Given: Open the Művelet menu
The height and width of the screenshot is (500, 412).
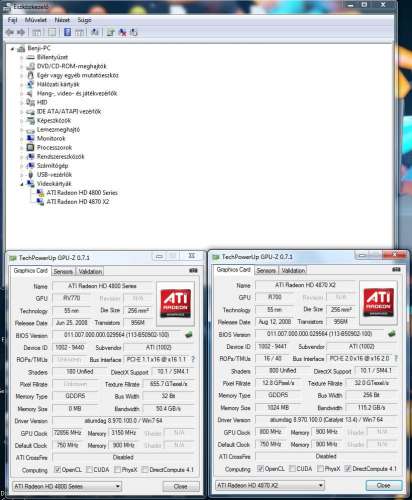Looking at the screenshot, I should pos(36,20).
